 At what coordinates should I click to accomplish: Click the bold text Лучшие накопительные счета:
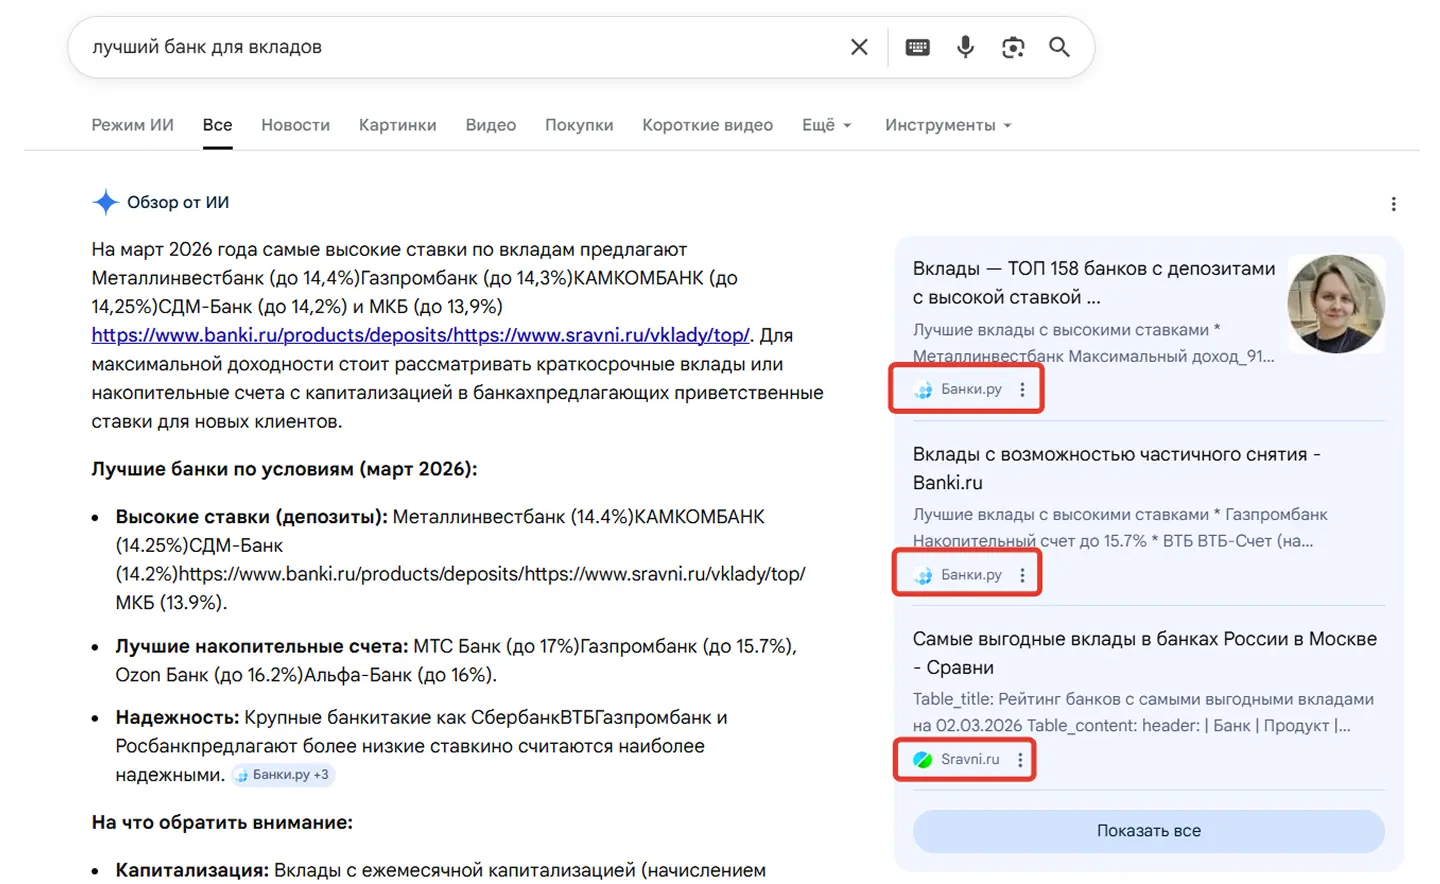(x=262, y=646)
